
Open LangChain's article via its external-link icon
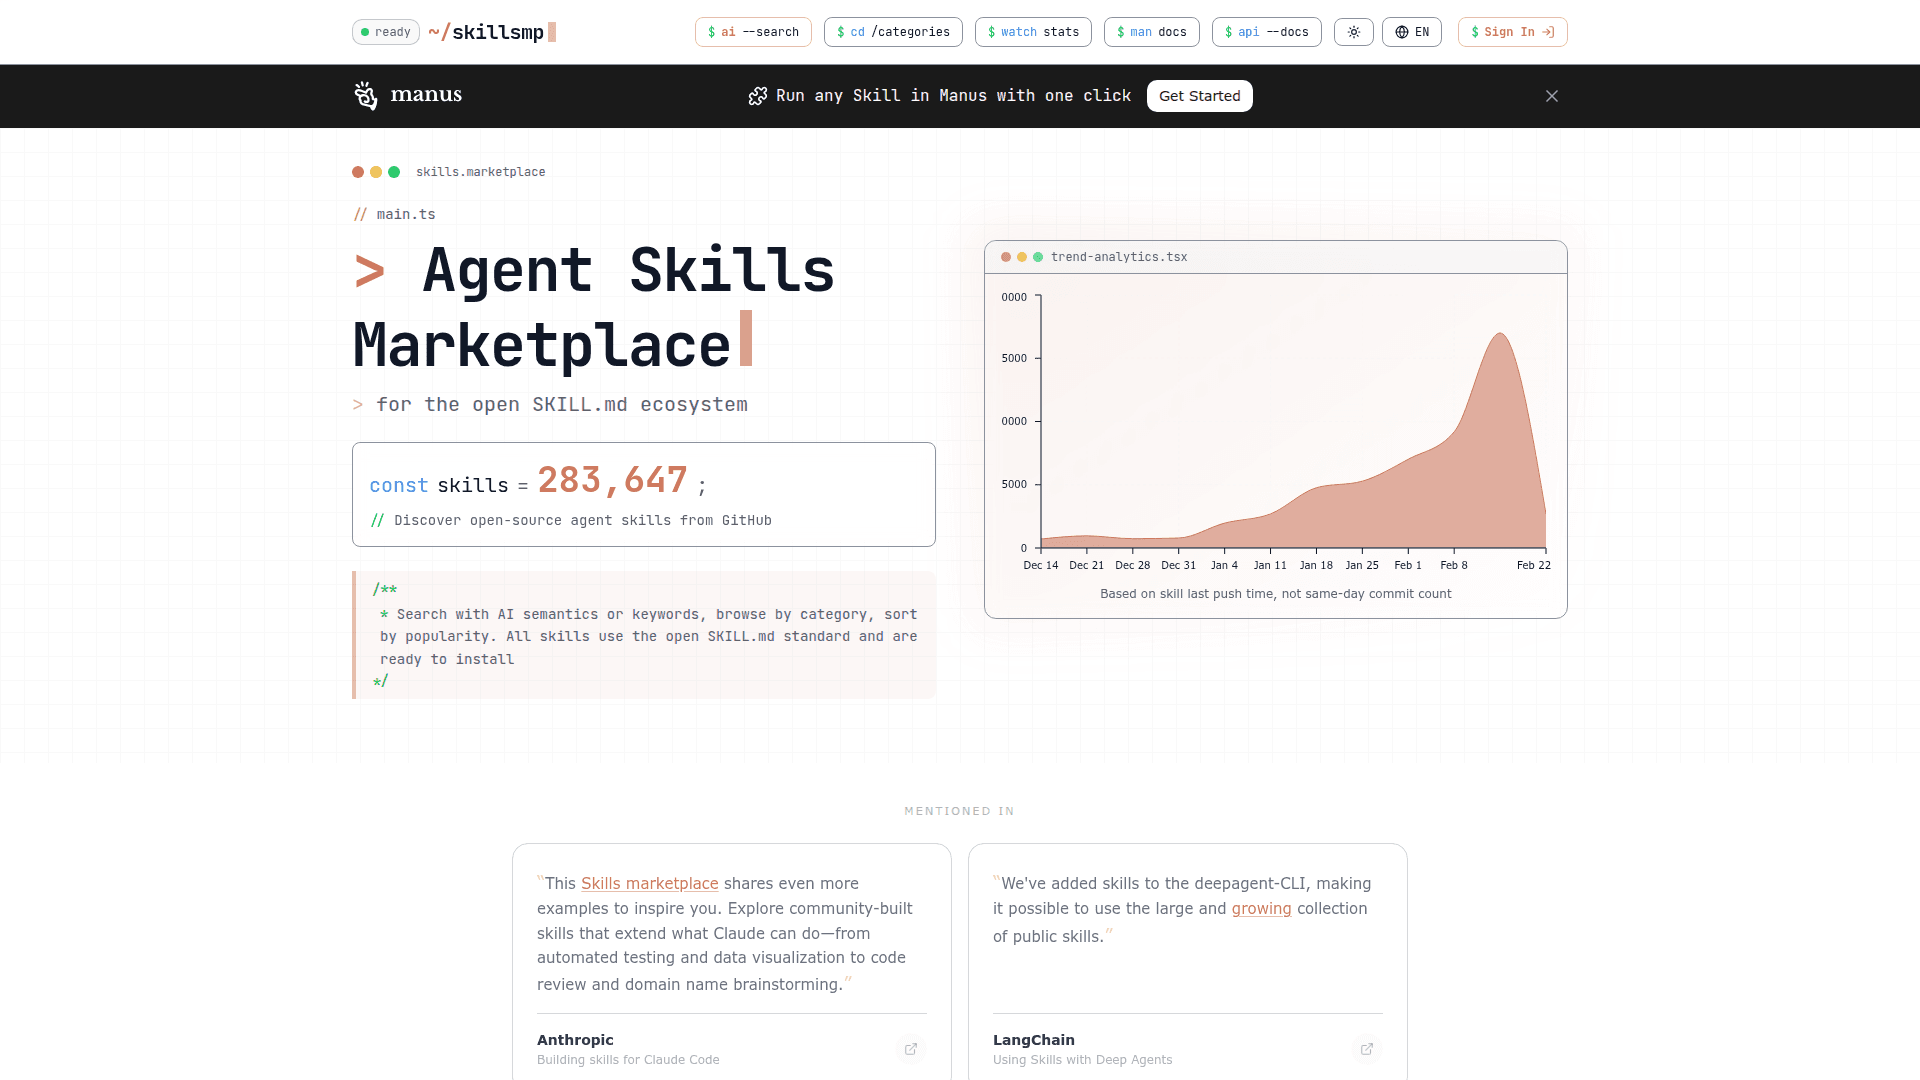(1366, 1049)
